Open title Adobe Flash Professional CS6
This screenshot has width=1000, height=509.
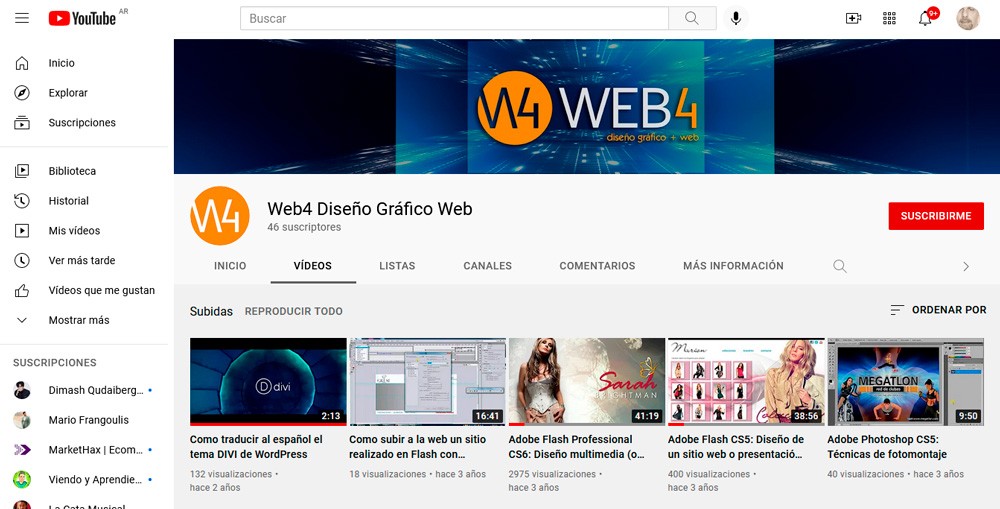[577, 446]
